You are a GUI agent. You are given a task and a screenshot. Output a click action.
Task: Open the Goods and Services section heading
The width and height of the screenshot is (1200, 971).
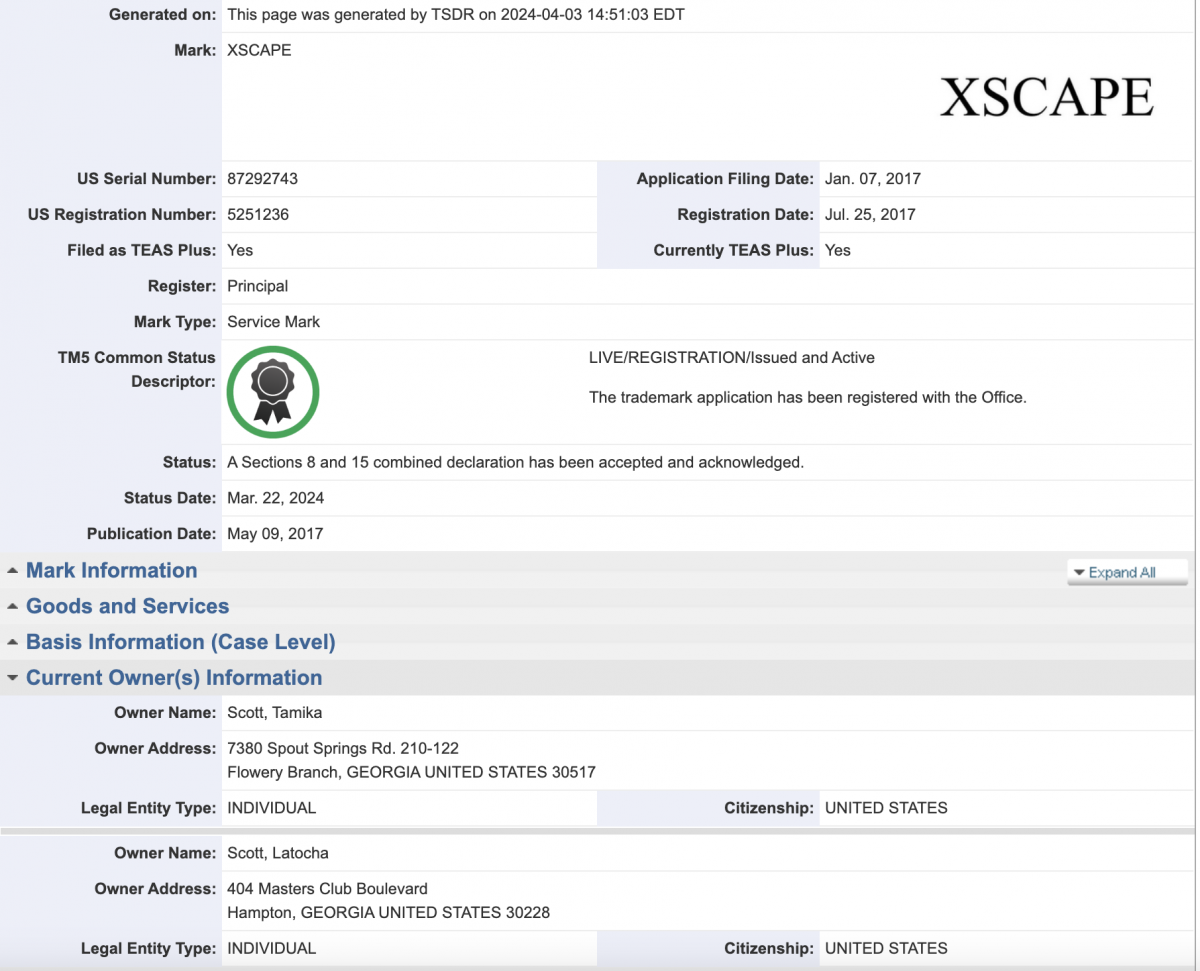(x=127, y=607)
